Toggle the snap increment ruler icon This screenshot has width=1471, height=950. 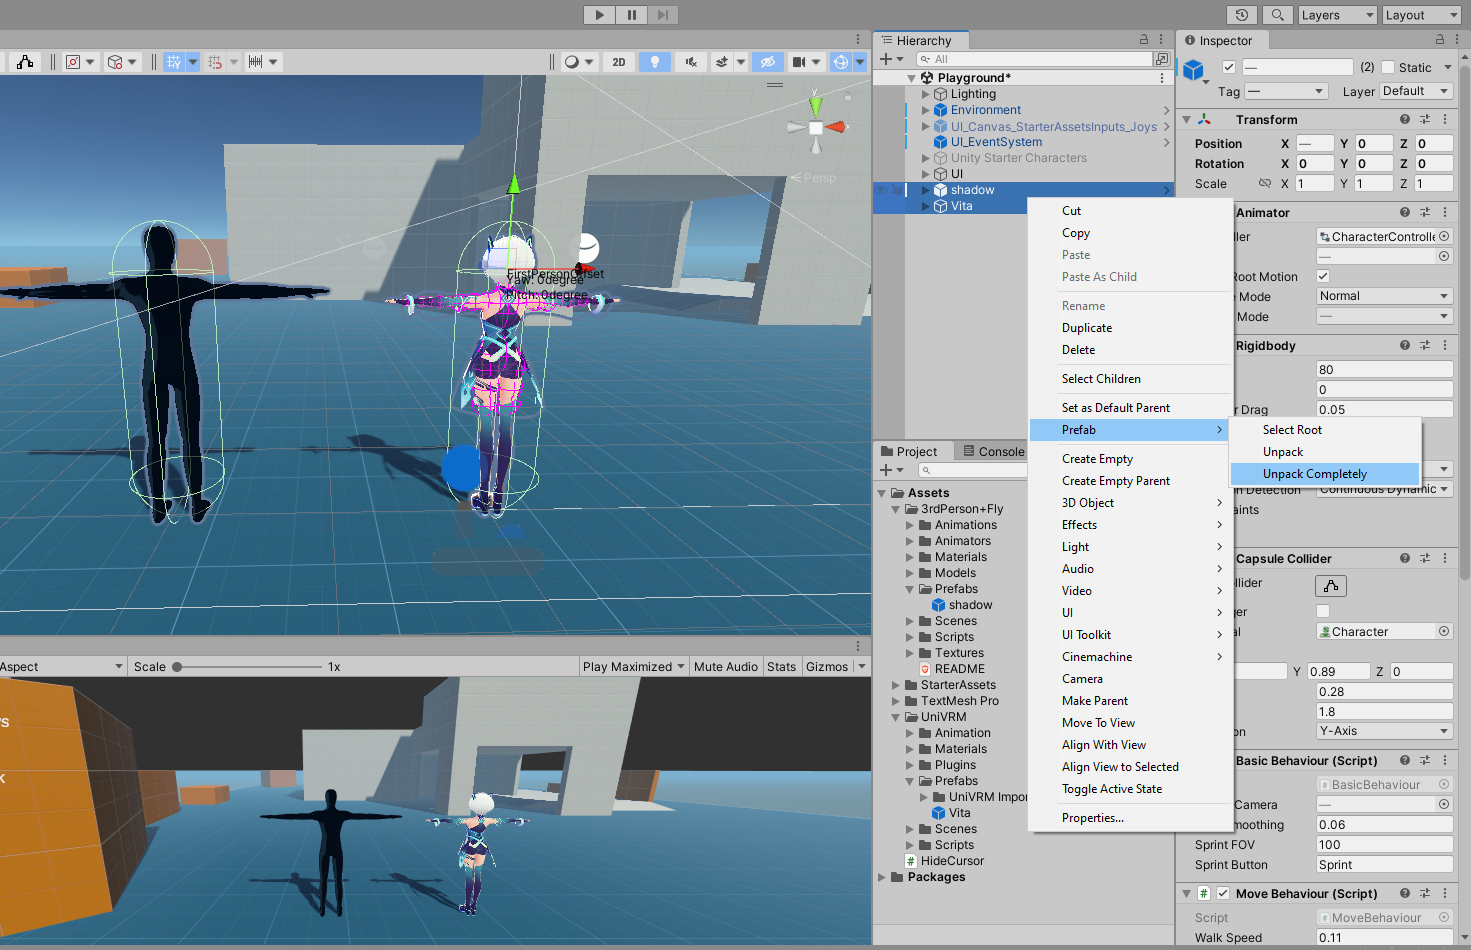(256, 62)
